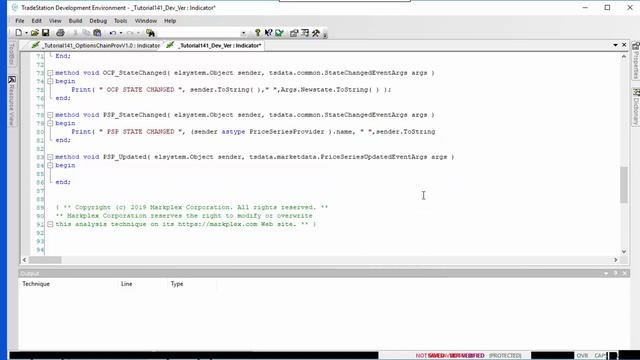Image resolution: width=640 pixels, height=360 pixels.
Task: Open the Window menu
Action: tap(146, 21)
